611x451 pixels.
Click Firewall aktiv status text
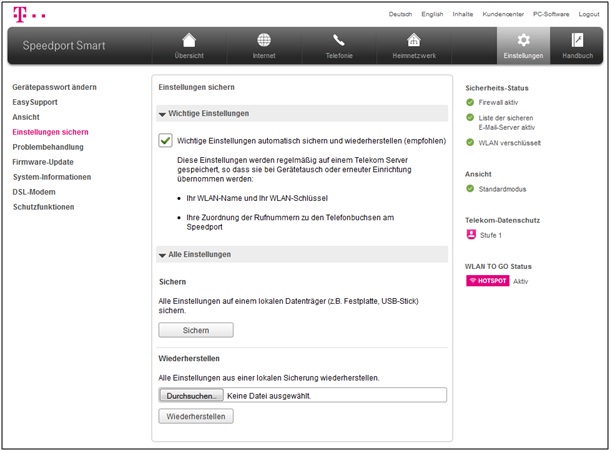(498, 102)
